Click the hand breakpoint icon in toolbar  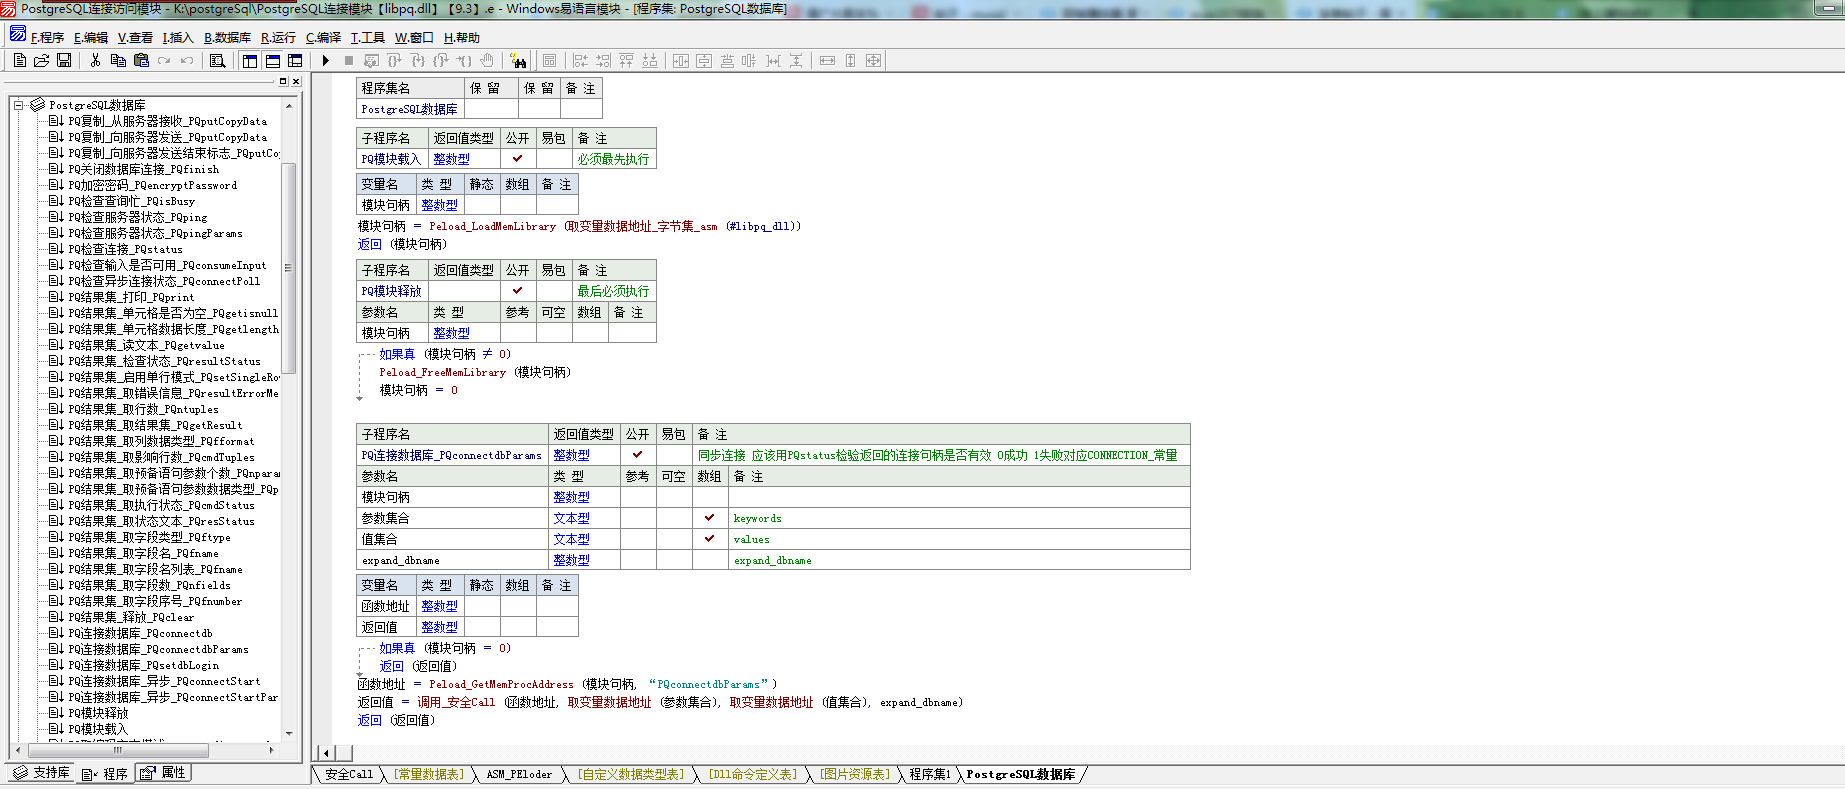point(487,60)
